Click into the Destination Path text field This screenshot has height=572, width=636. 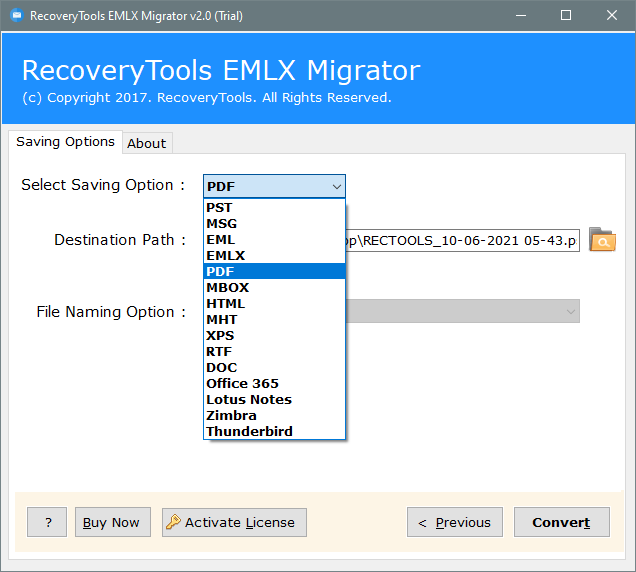pyautogui.click(x=463, y=240)
